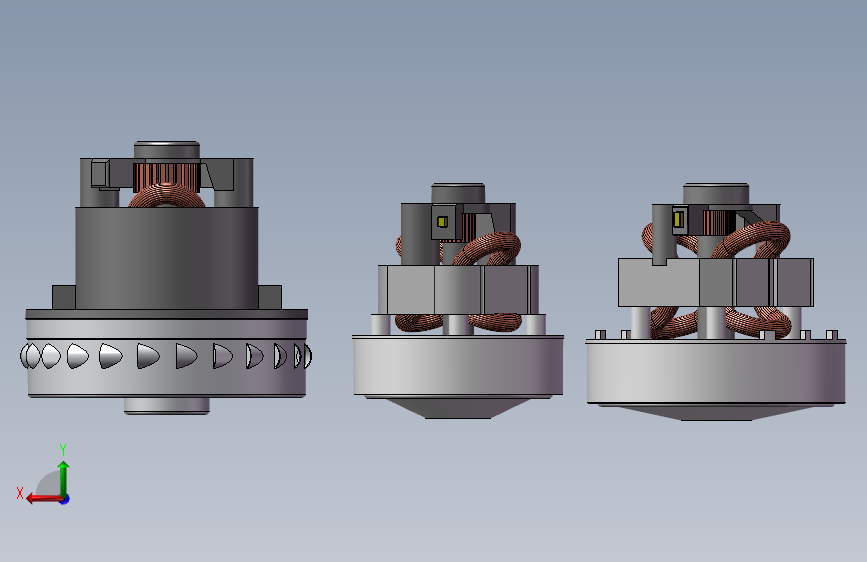Screen dimensions: 867x562
Task: Click the red X axis arrow
Action: 43,499
